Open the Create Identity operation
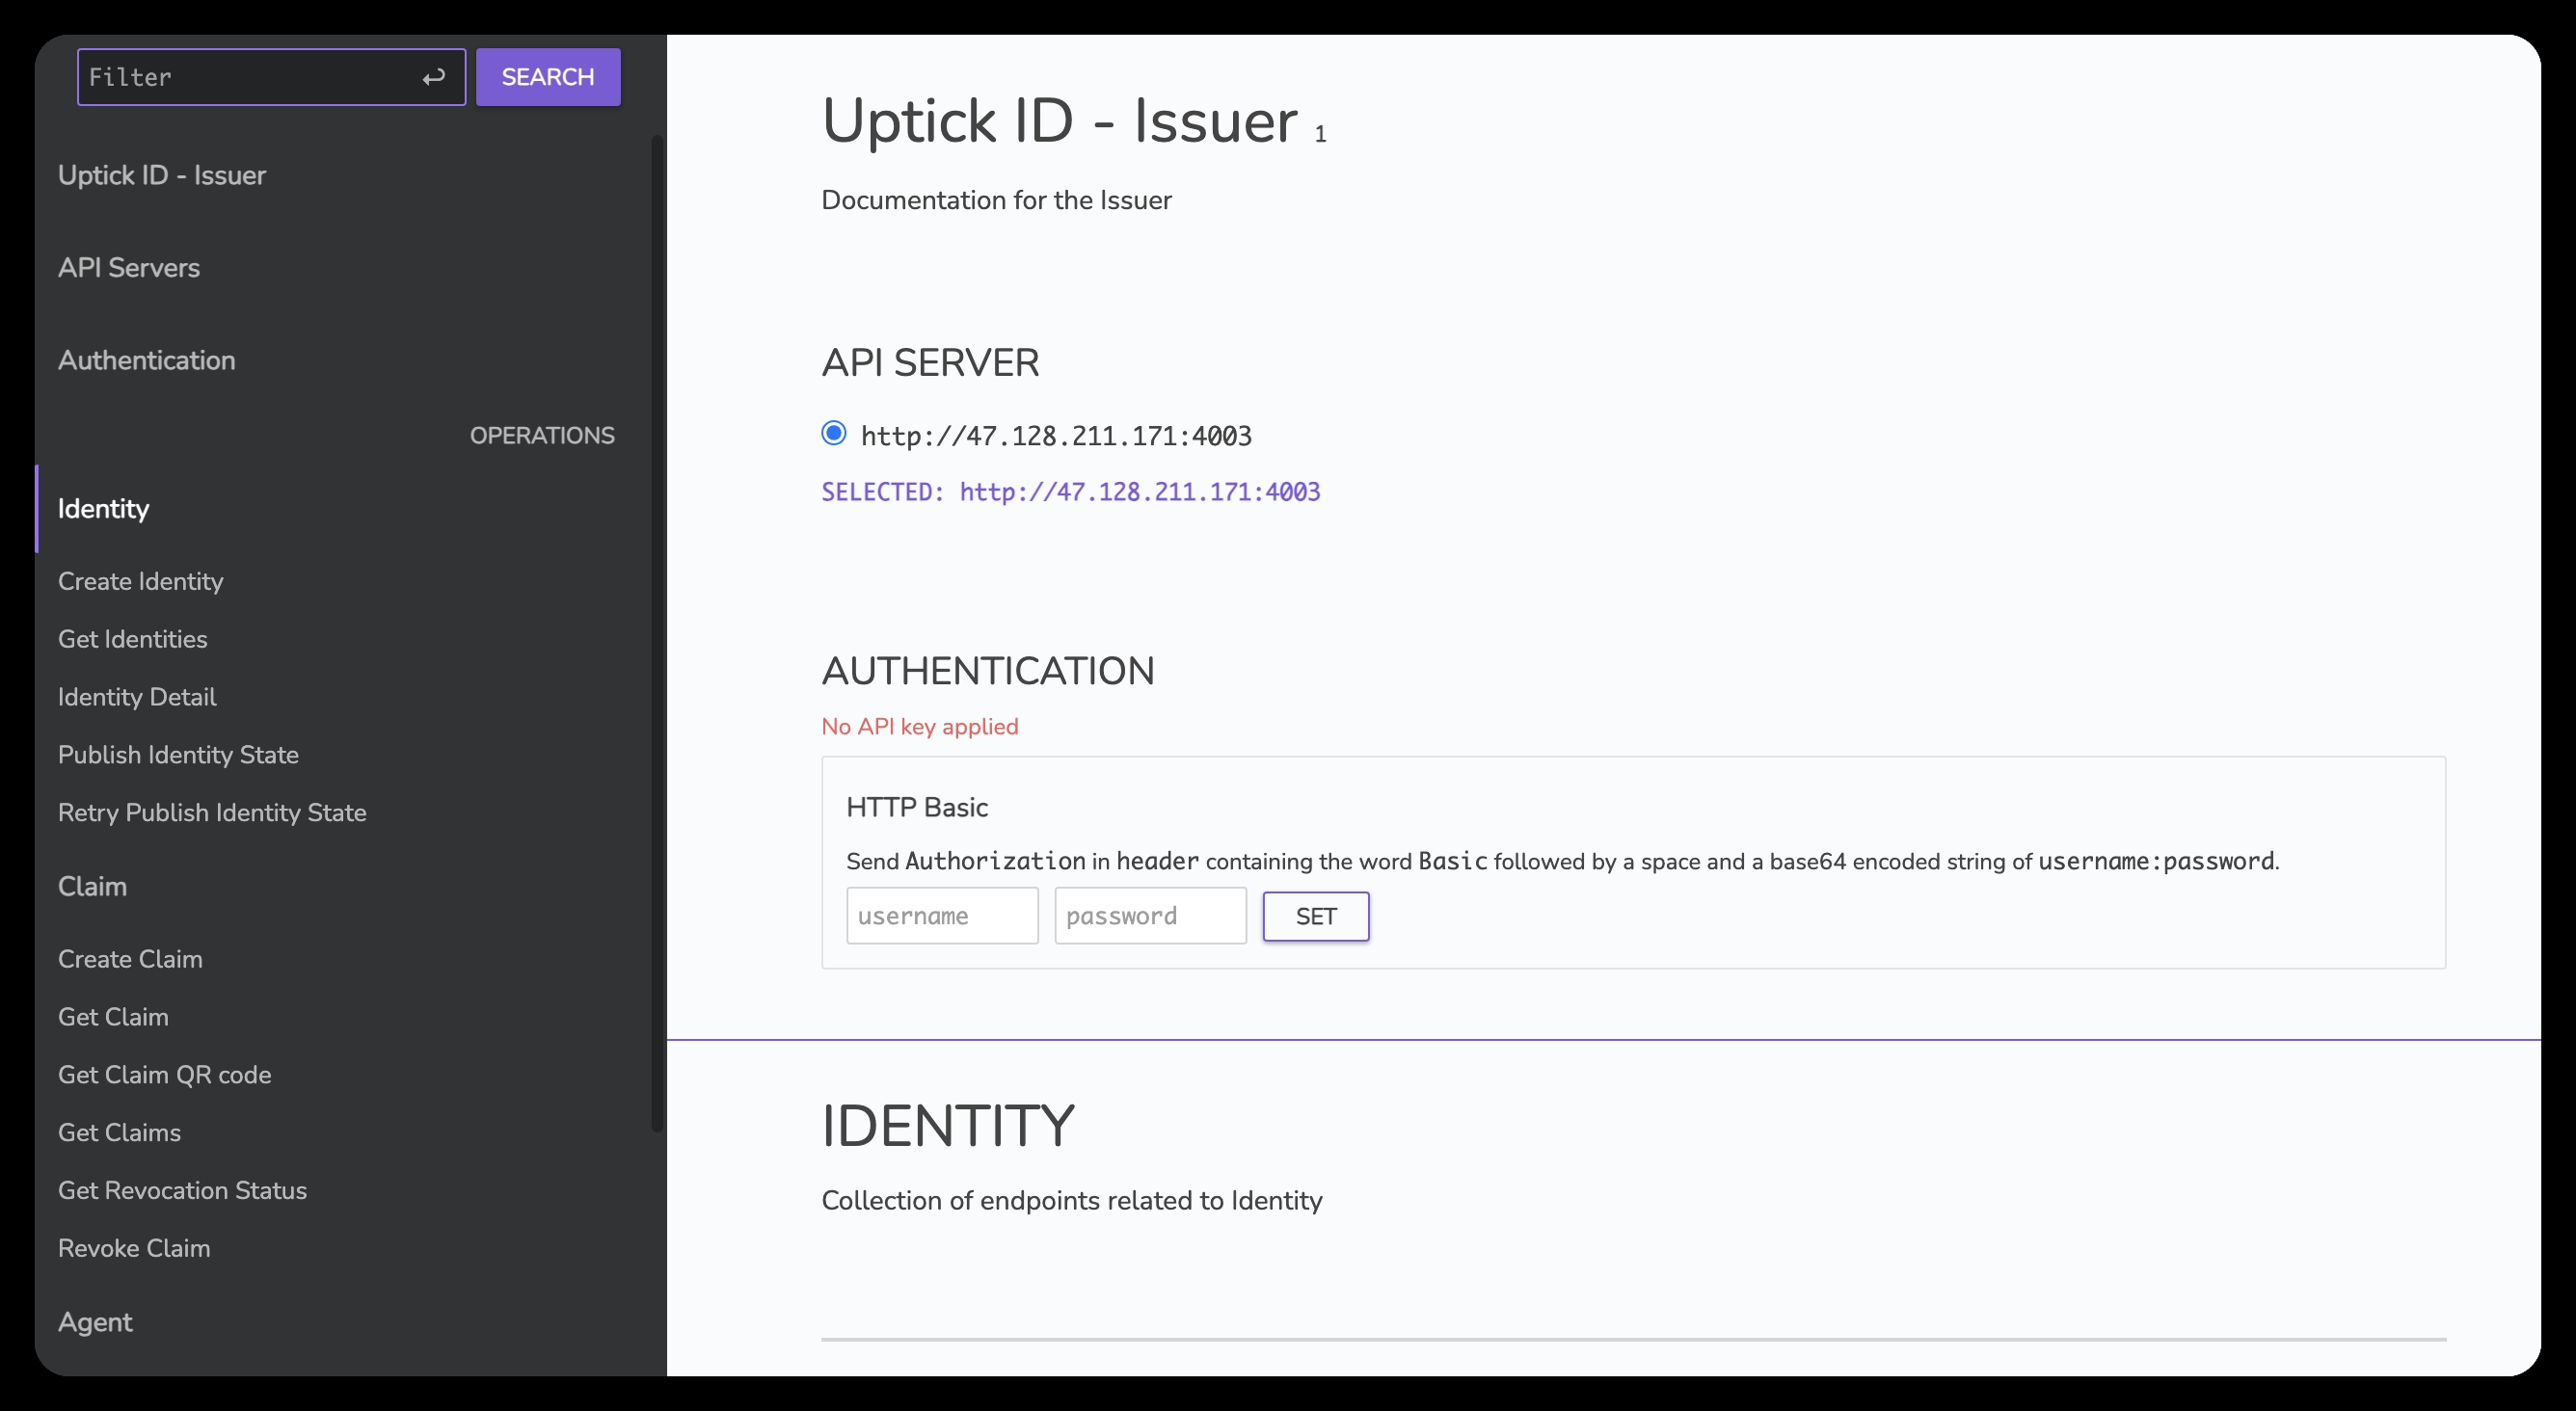This screenshot has width=2576, height=1411. coord(141,582)
